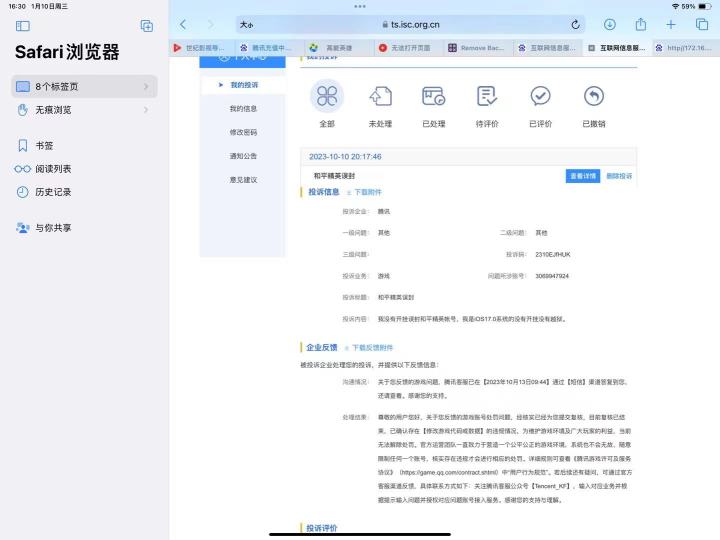Tap the share icon in toolbar
This screenshot has width=720, height=540.
pyautogui.click(x=641, y=24)
